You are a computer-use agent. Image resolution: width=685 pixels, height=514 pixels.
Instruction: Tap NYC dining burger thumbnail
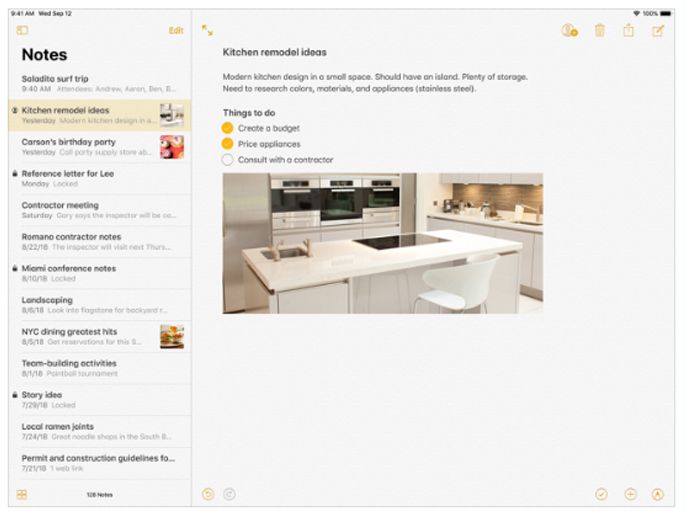click(x=172, y=337)
